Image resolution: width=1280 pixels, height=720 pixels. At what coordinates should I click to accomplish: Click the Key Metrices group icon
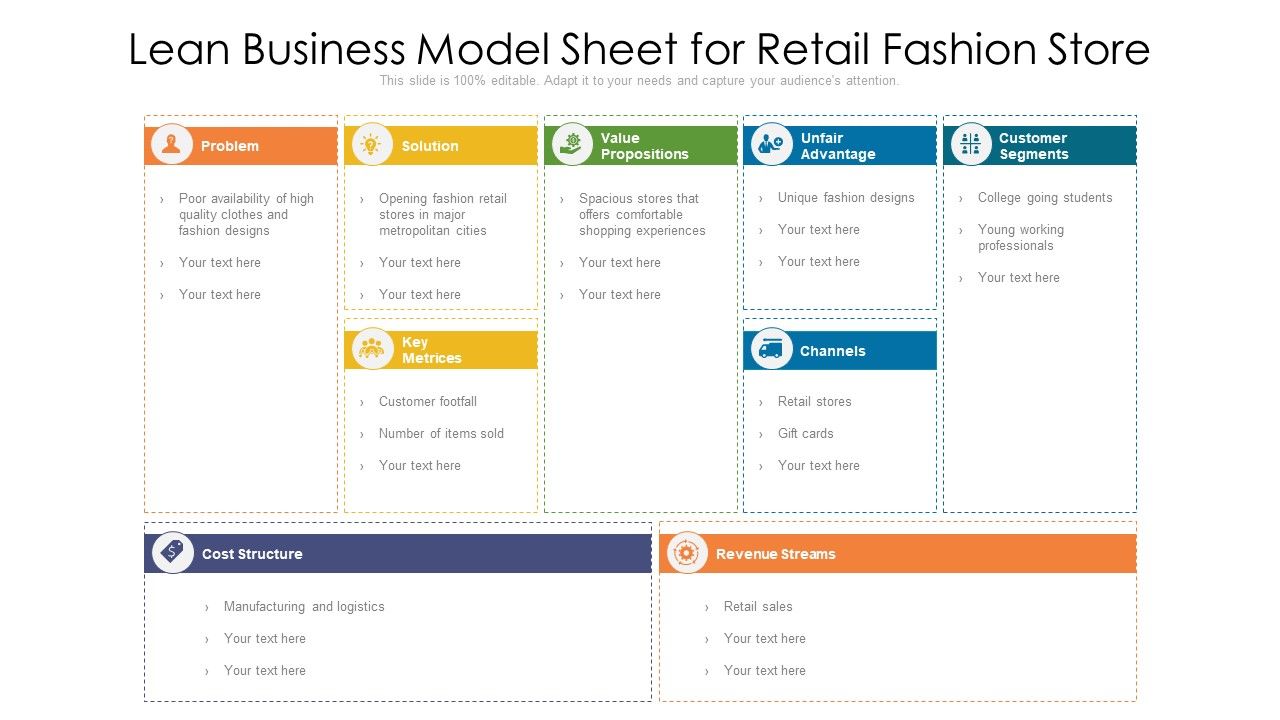[372, 349]
